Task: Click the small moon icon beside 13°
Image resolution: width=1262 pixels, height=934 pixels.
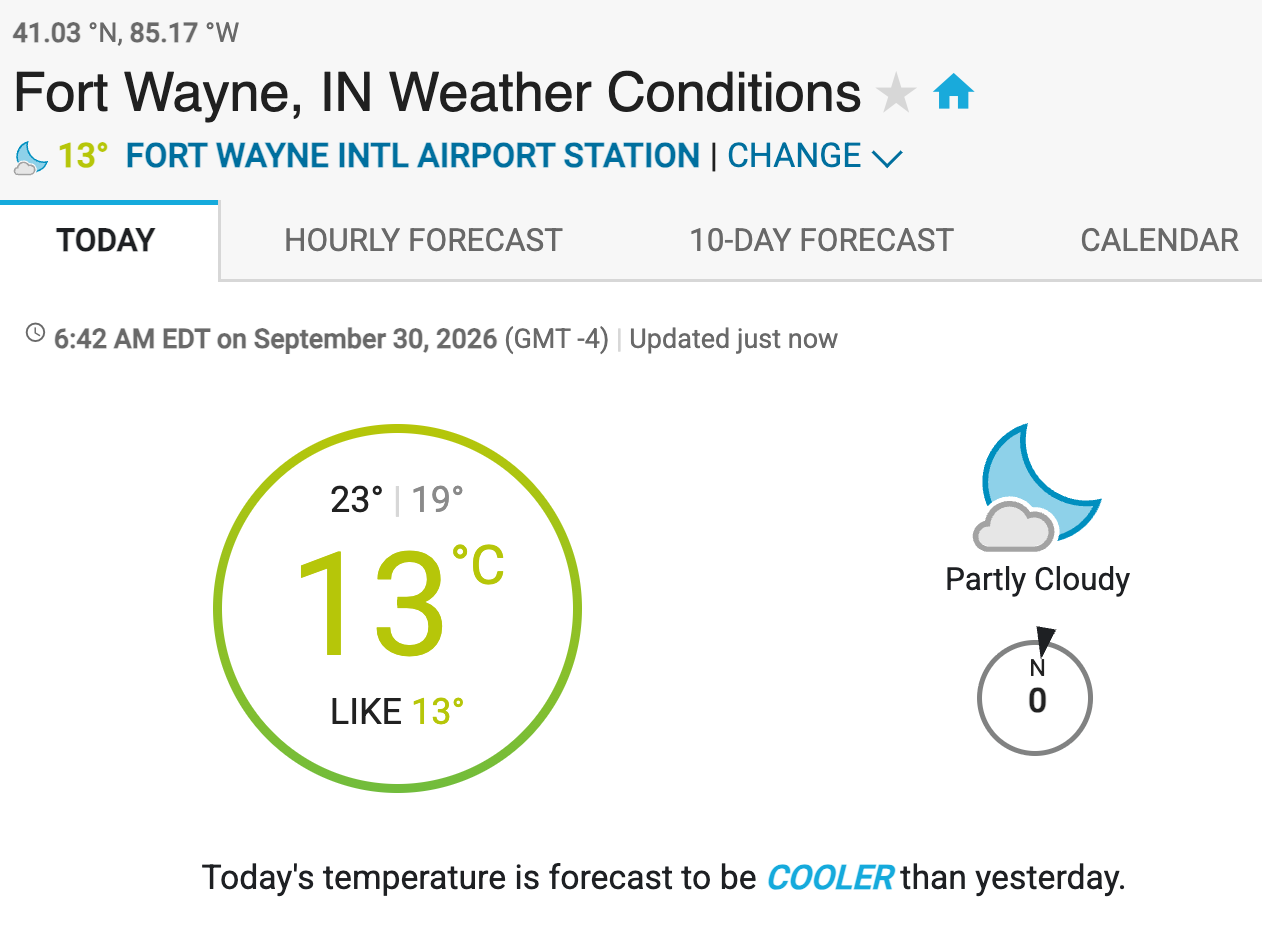Action: tap(31, 157)
